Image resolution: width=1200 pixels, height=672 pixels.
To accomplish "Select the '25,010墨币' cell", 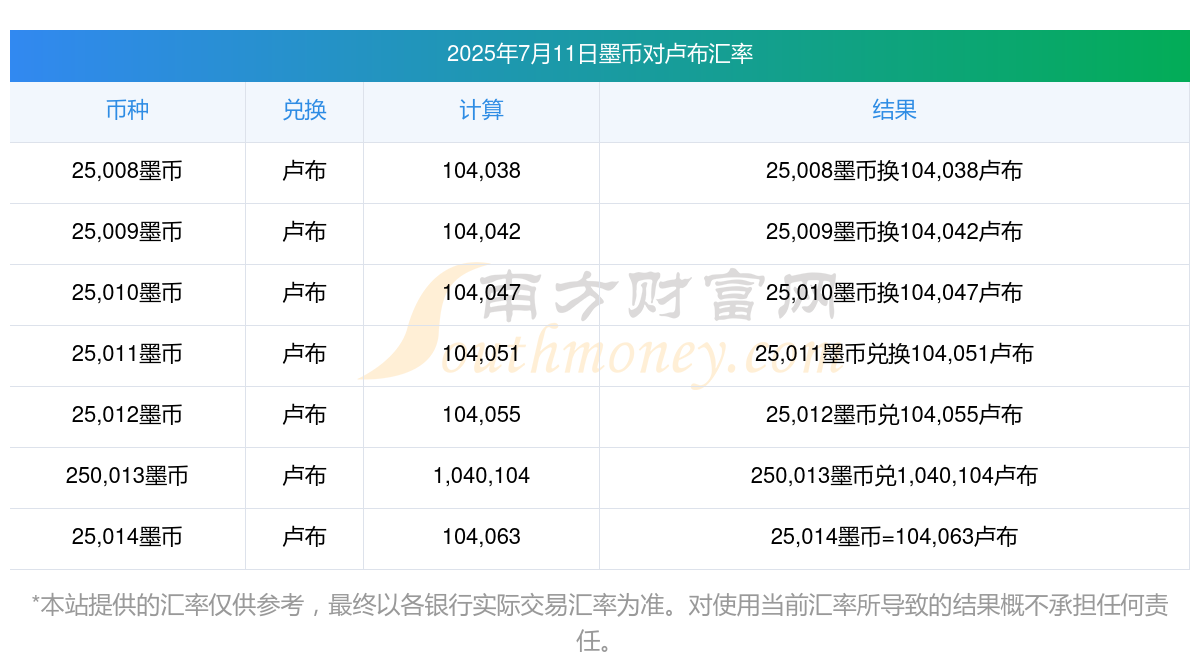I will (127, 293).
